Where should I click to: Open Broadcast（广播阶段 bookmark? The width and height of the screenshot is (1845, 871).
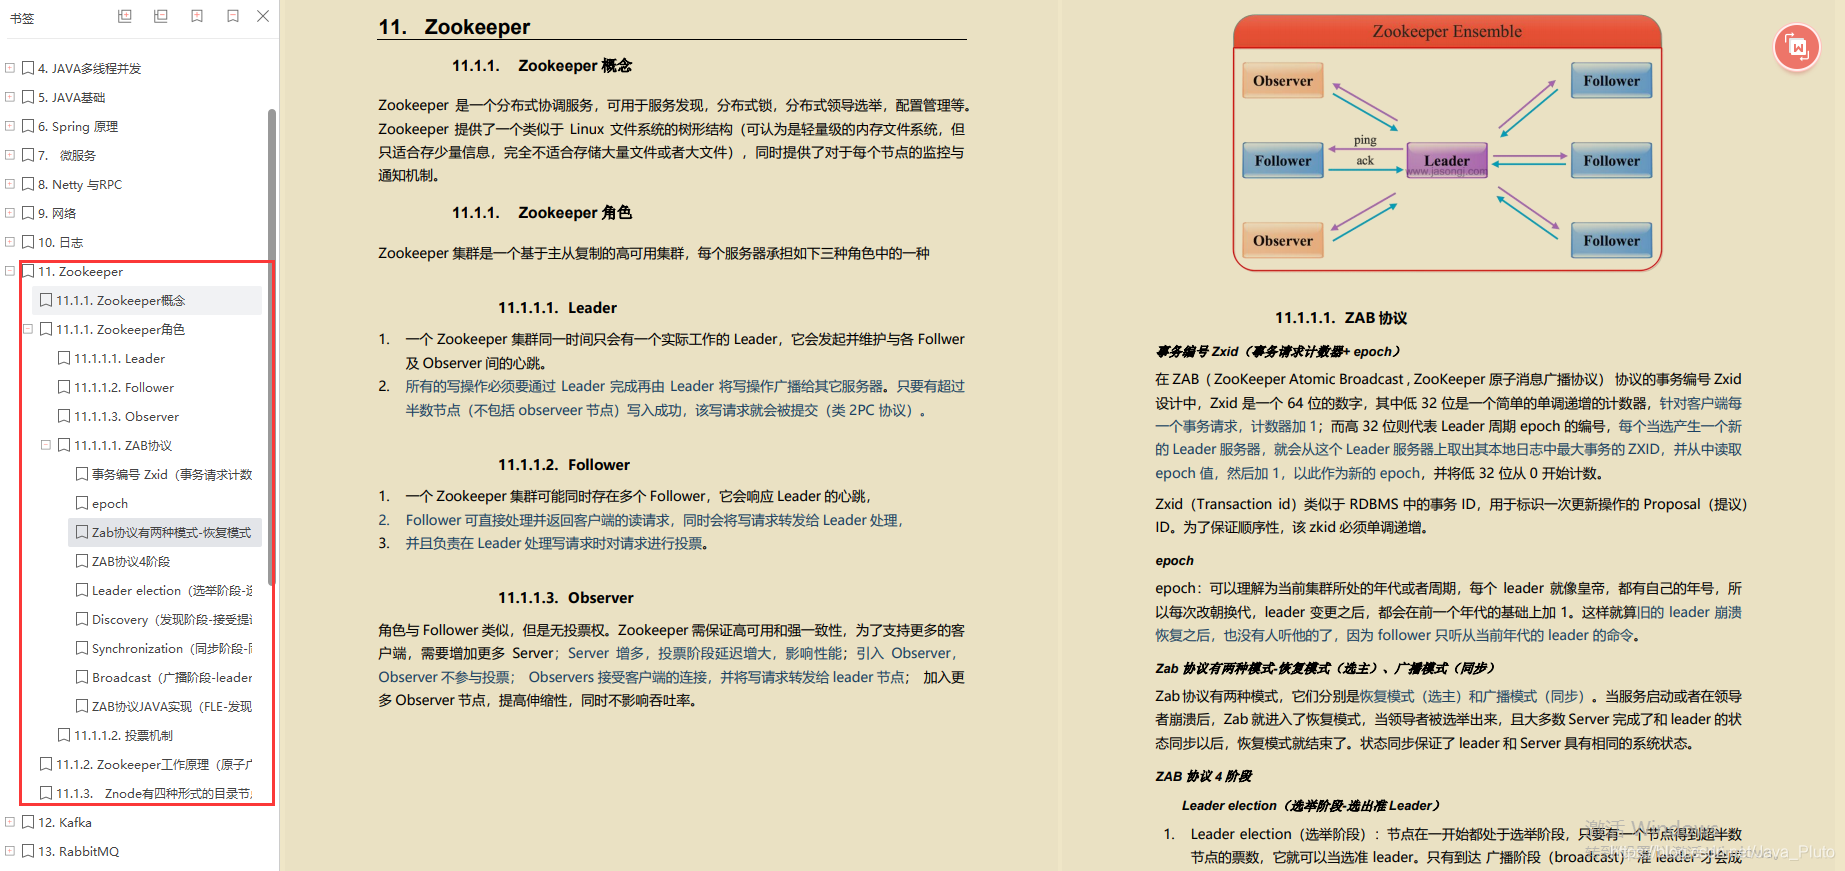(172, 677)
